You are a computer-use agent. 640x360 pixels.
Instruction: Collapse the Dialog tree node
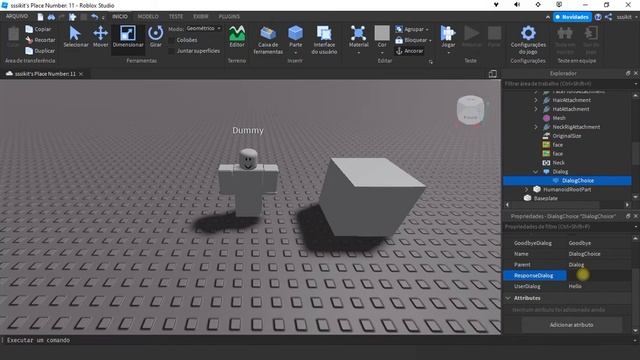tap(536, 172)
